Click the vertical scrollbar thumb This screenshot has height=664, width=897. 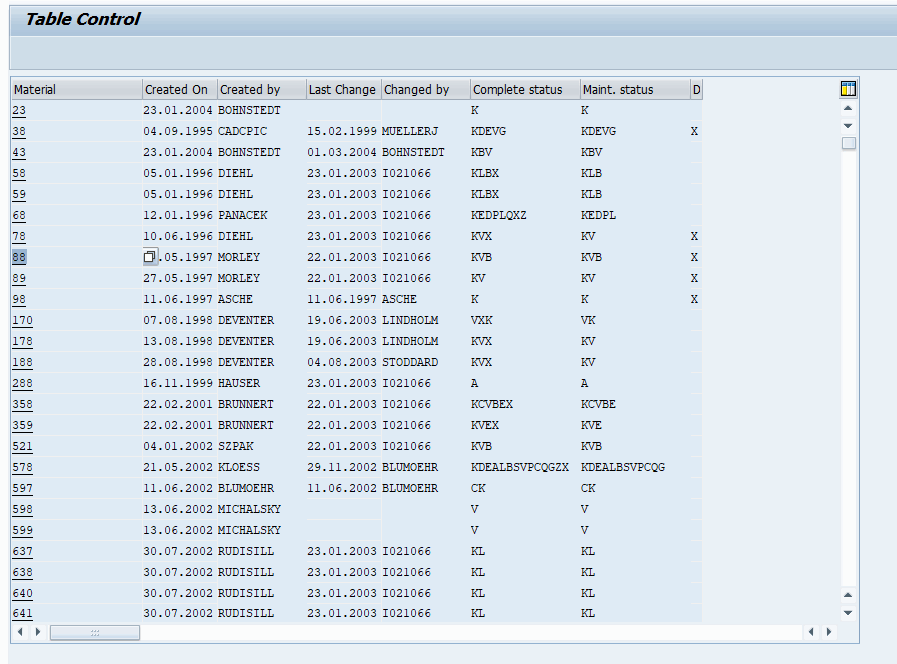pos(849,143)
